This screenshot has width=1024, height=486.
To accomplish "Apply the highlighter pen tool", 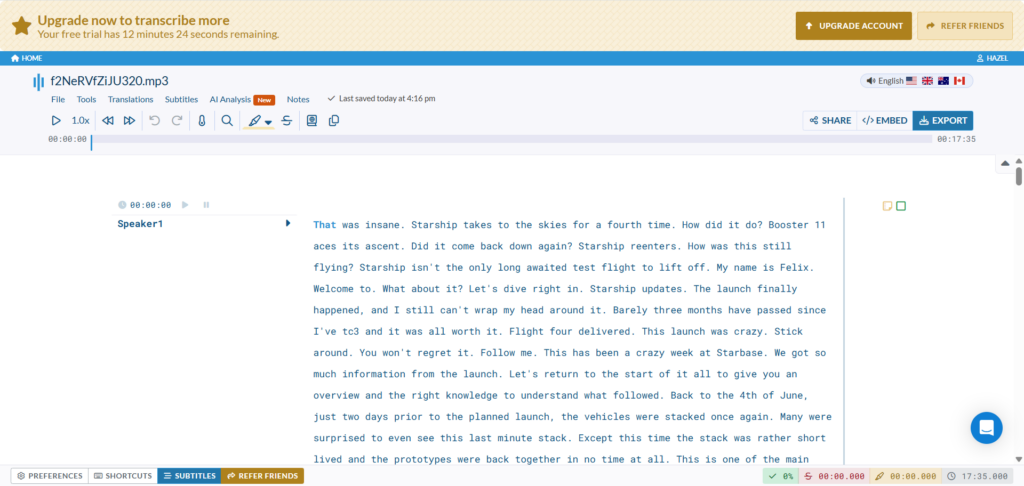I will click(x=254, y=121).
